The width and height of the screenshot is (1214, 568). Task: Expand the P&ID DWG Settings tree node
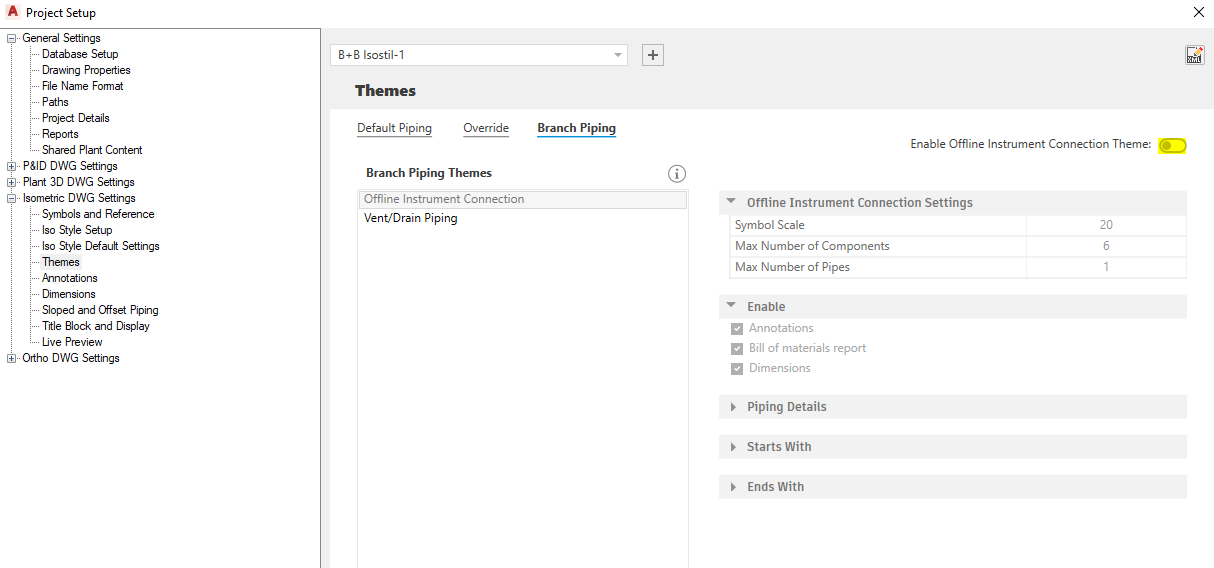pos(12,166)
